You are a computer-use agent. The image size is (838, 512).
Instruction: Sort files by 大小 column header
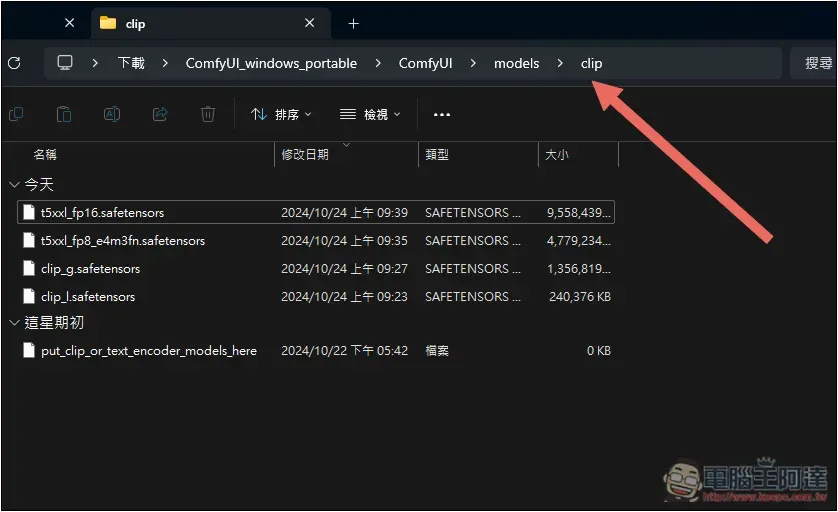click(x=556, y=155)
